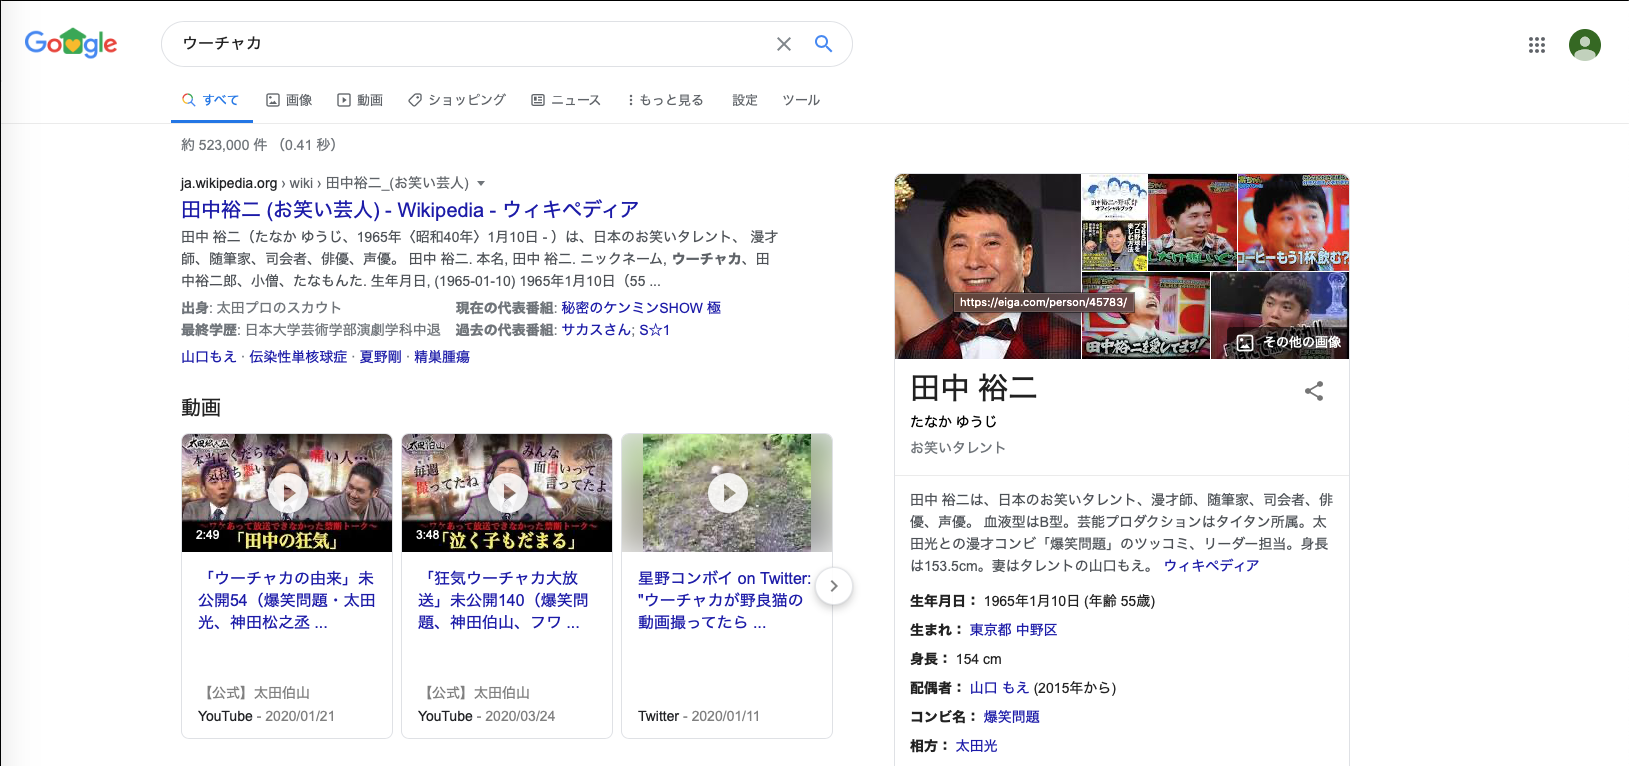Click the 身長 154 cm row

(956, 659)
